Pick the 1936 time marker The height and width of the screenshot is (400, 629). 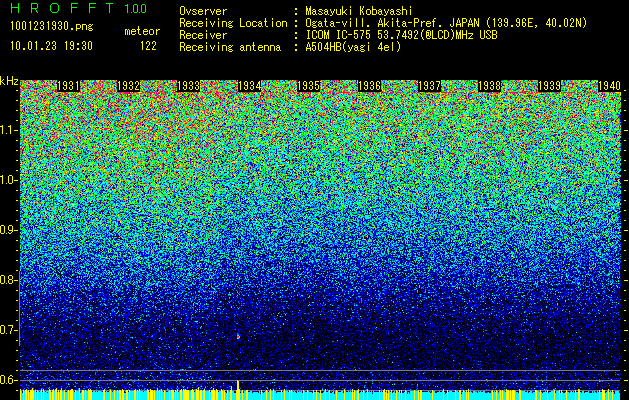[x=369, y=86]
